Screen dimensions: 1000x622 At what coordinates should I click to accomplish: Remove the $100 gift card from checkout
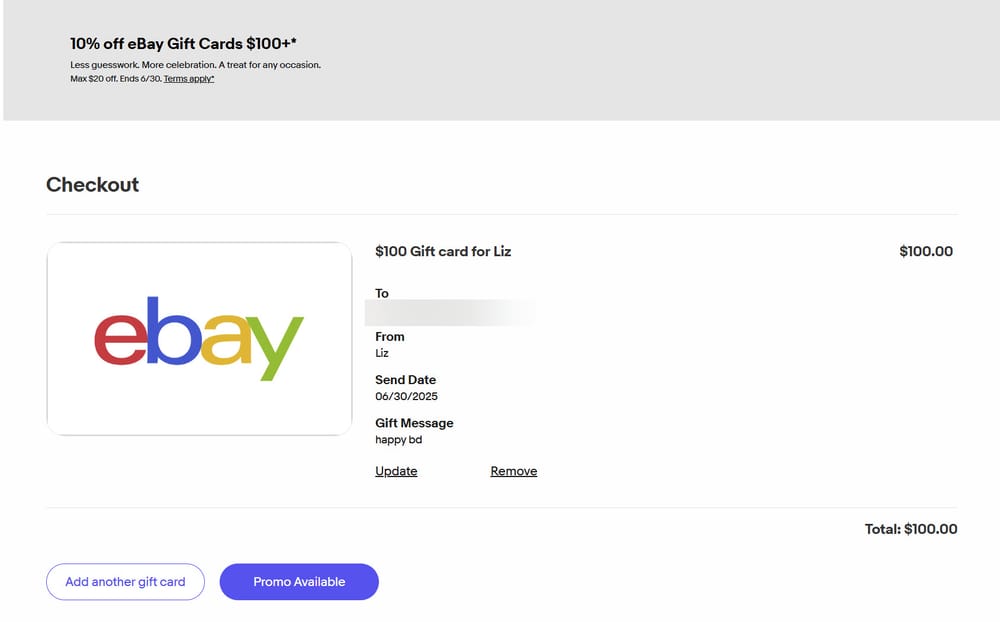click(513, 470)
